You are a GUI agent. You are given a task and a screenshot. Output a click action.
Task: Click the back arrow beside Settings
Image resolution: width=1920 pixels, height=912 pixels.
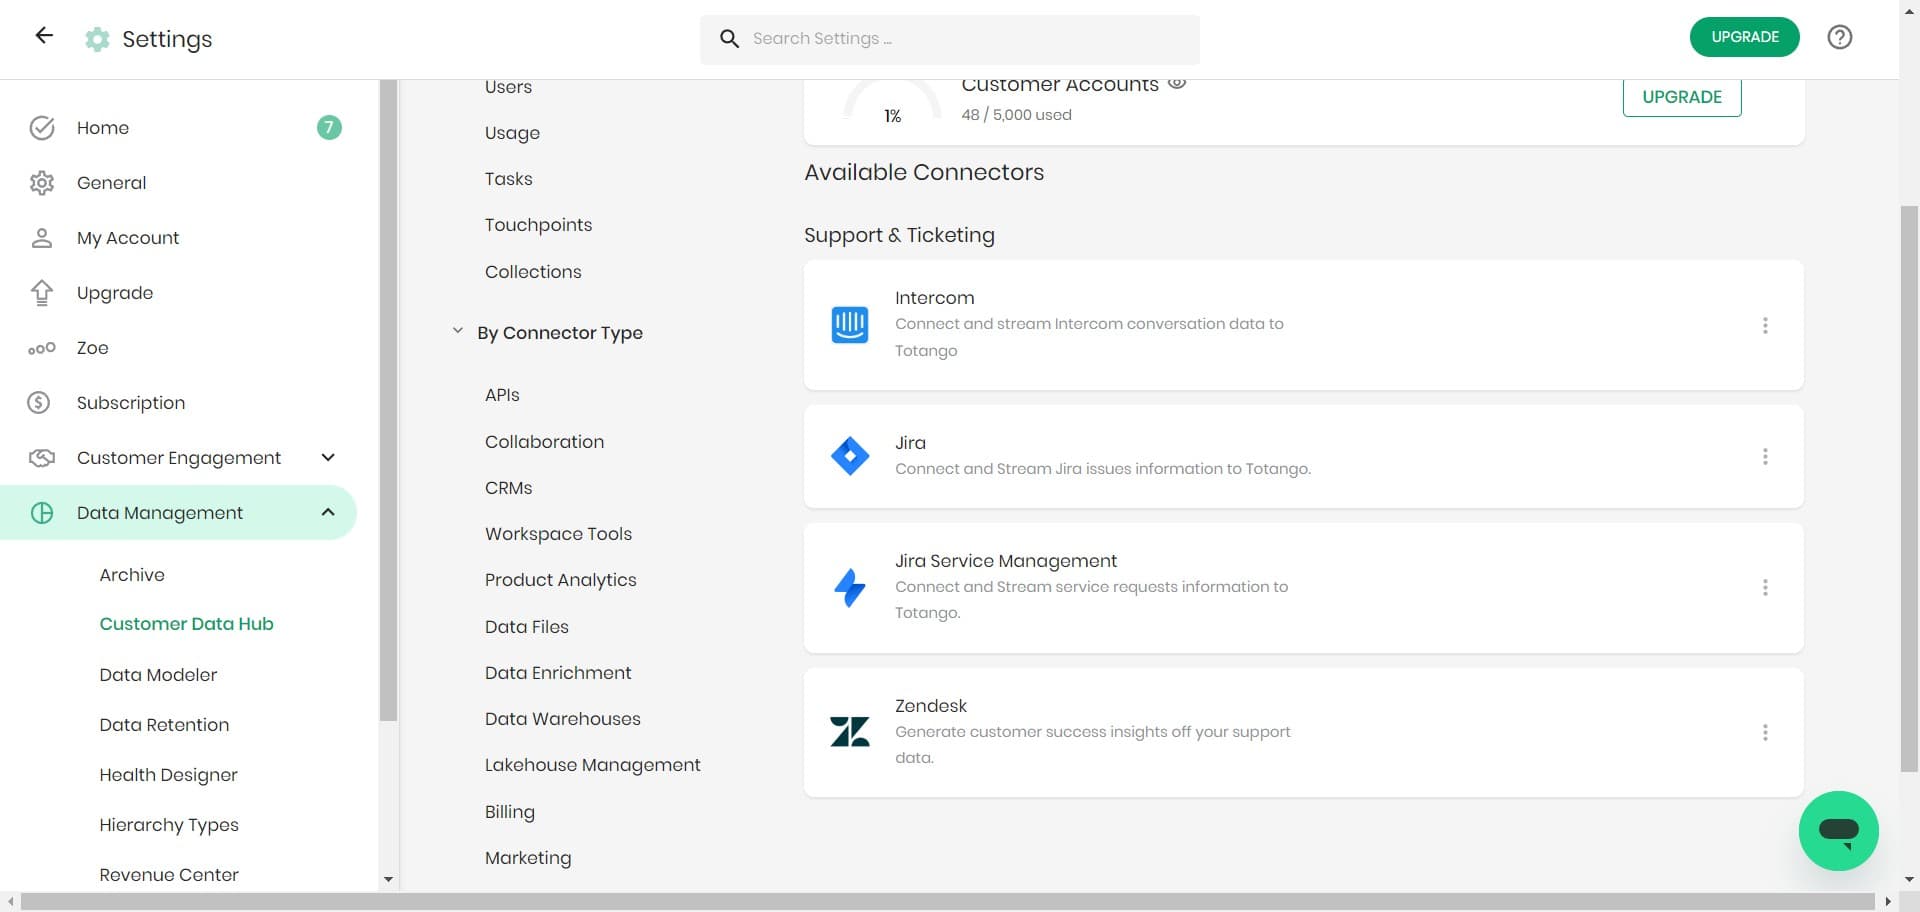tap(44, 37)
